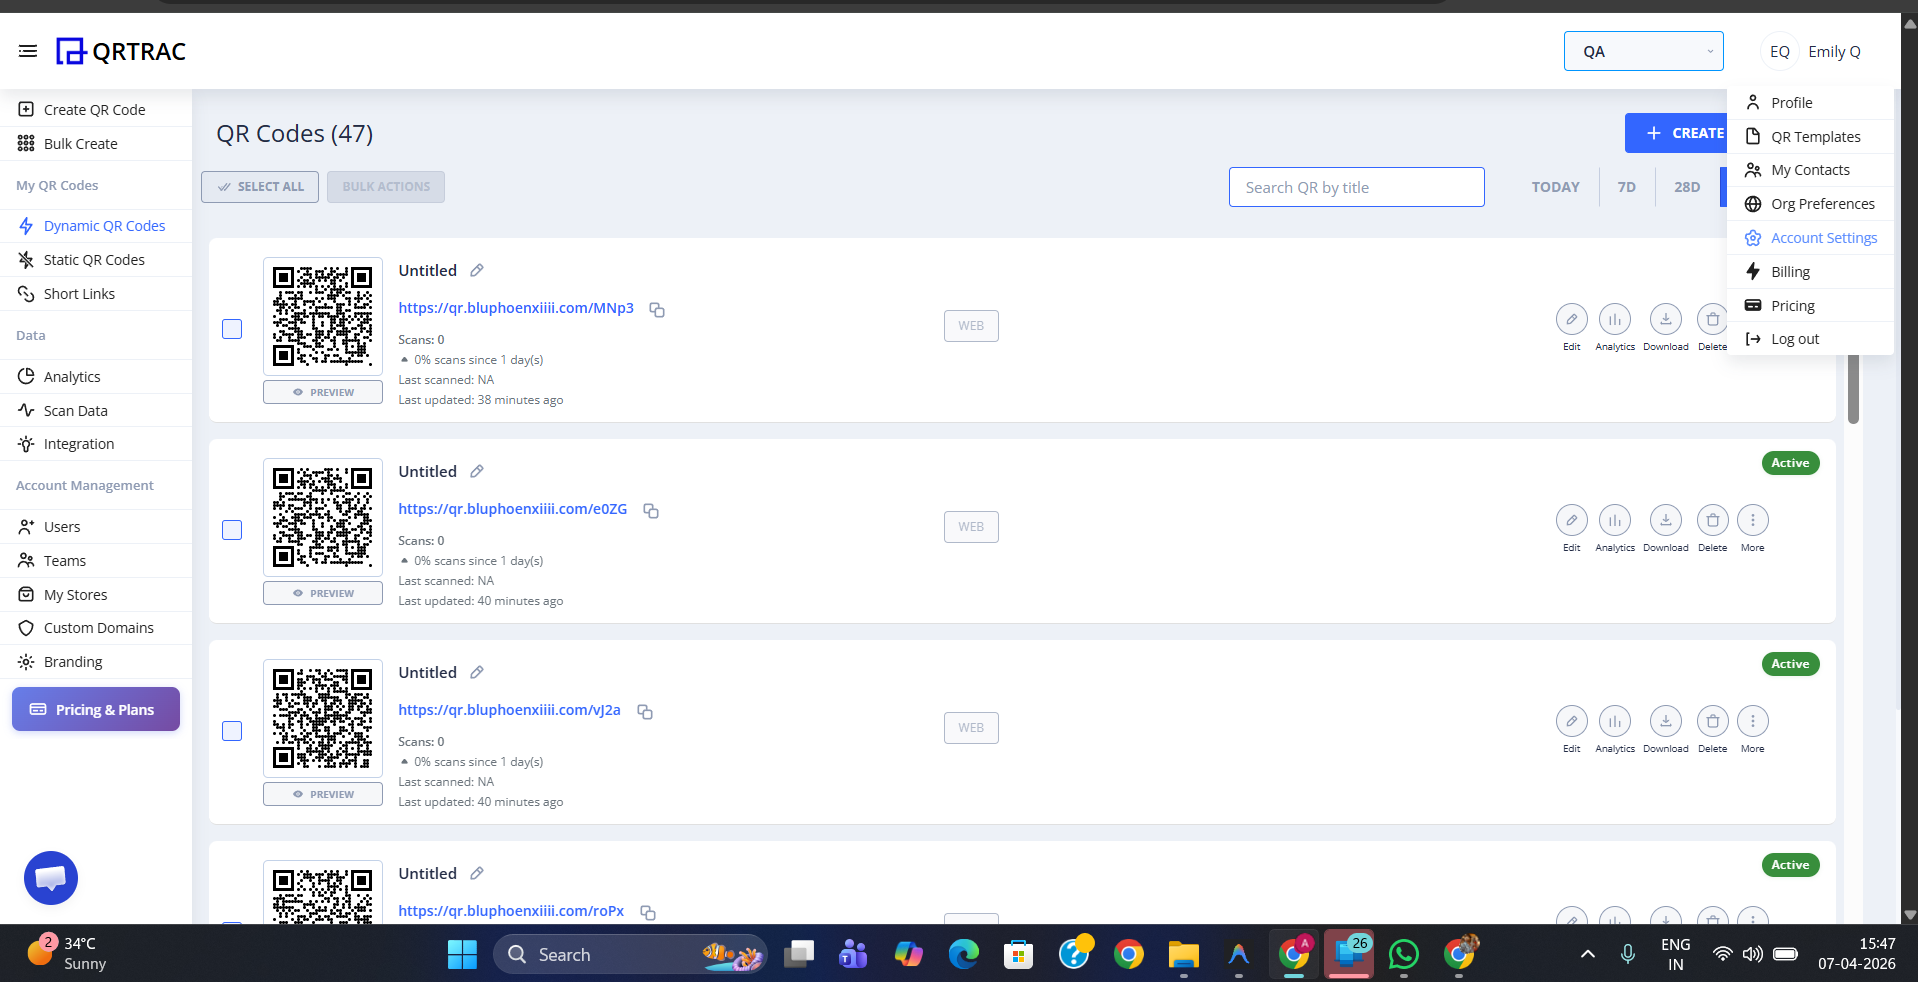The height and width of the screenshot is (982, 1918).
Task: Tick the checkbox beside the vJ2a QR code
Action: (x=231, y=731)
